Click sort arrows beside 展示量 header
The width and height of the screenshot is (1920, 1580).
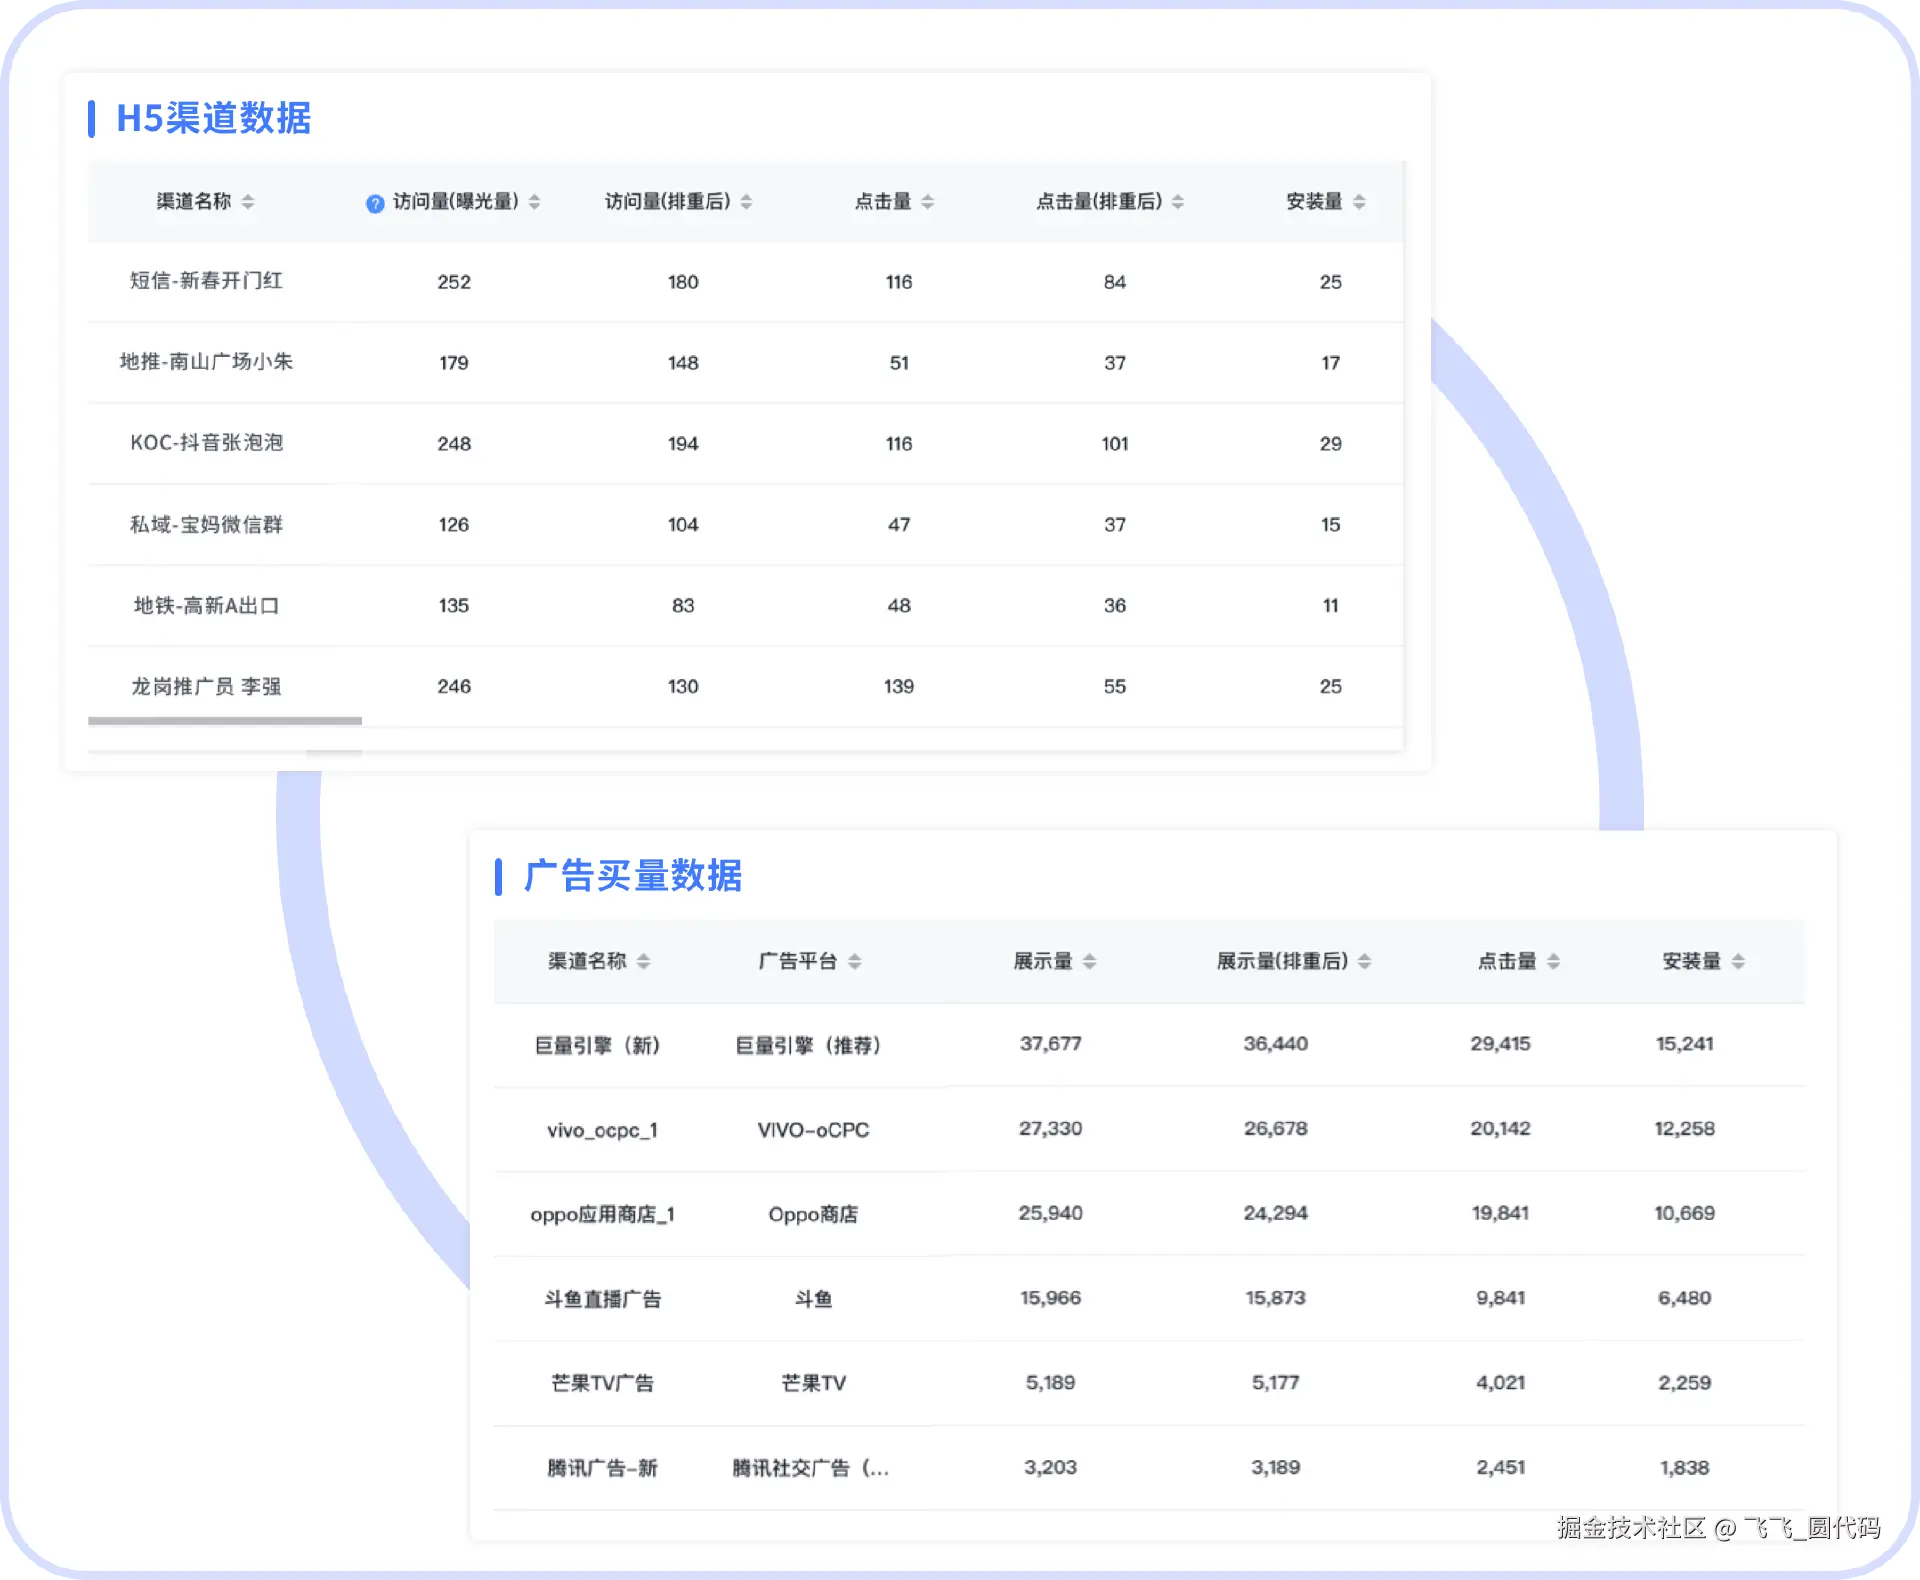tap(1090, 961)
